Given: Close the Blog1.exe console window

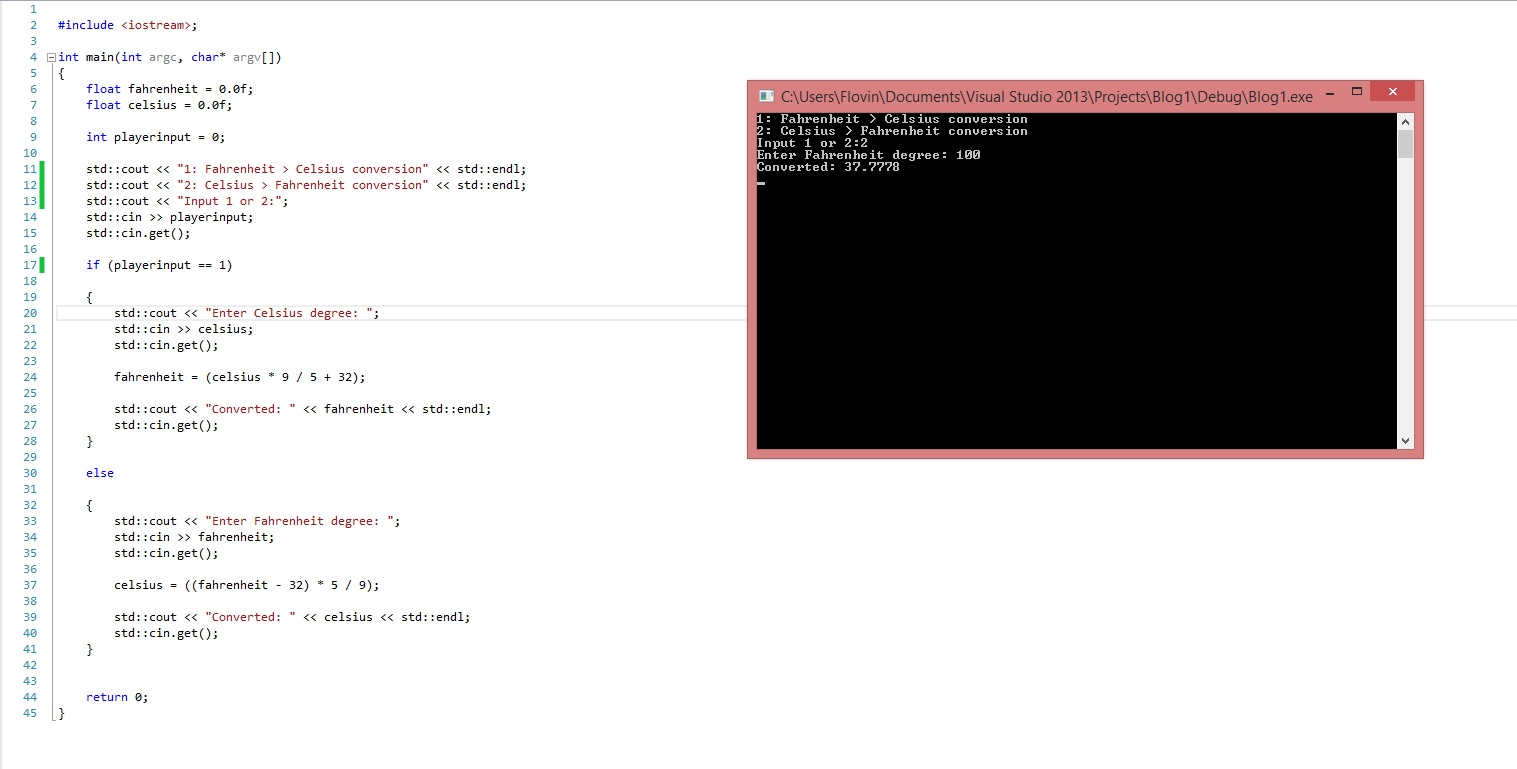Looking at the screenshot, I should (x=1392, y=92).
